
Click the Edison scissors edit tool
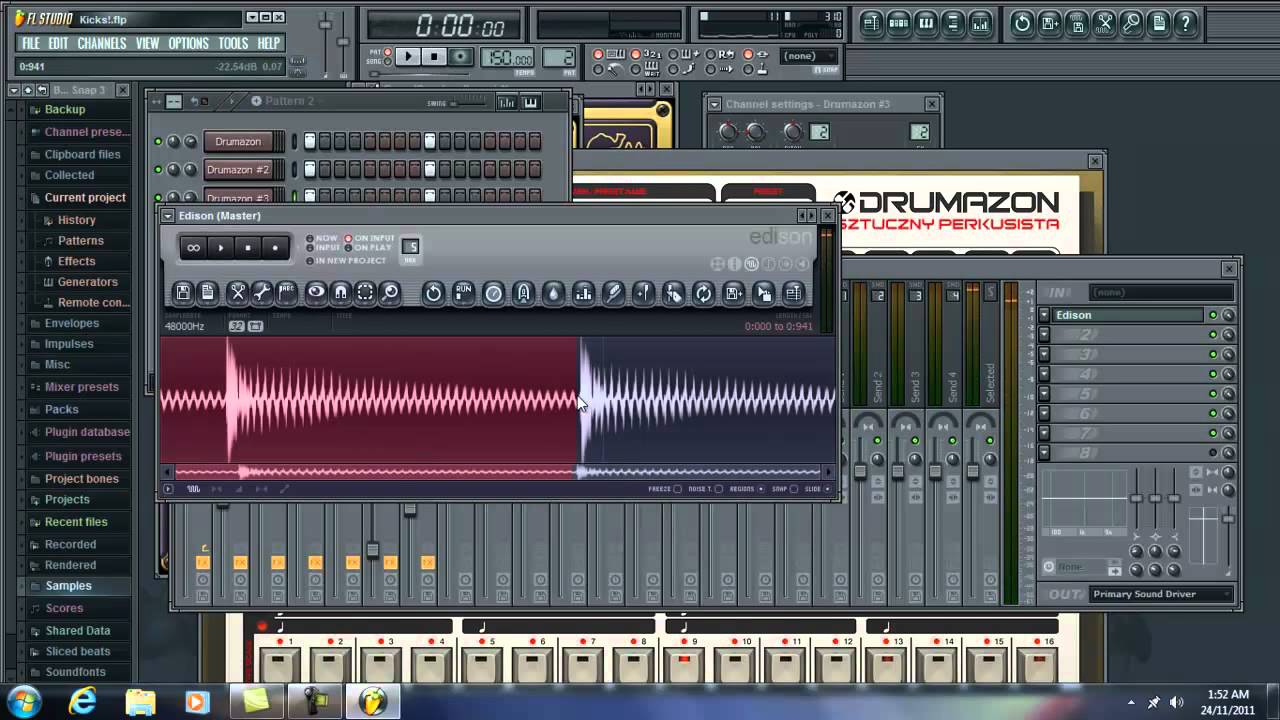tap(237, 293)
